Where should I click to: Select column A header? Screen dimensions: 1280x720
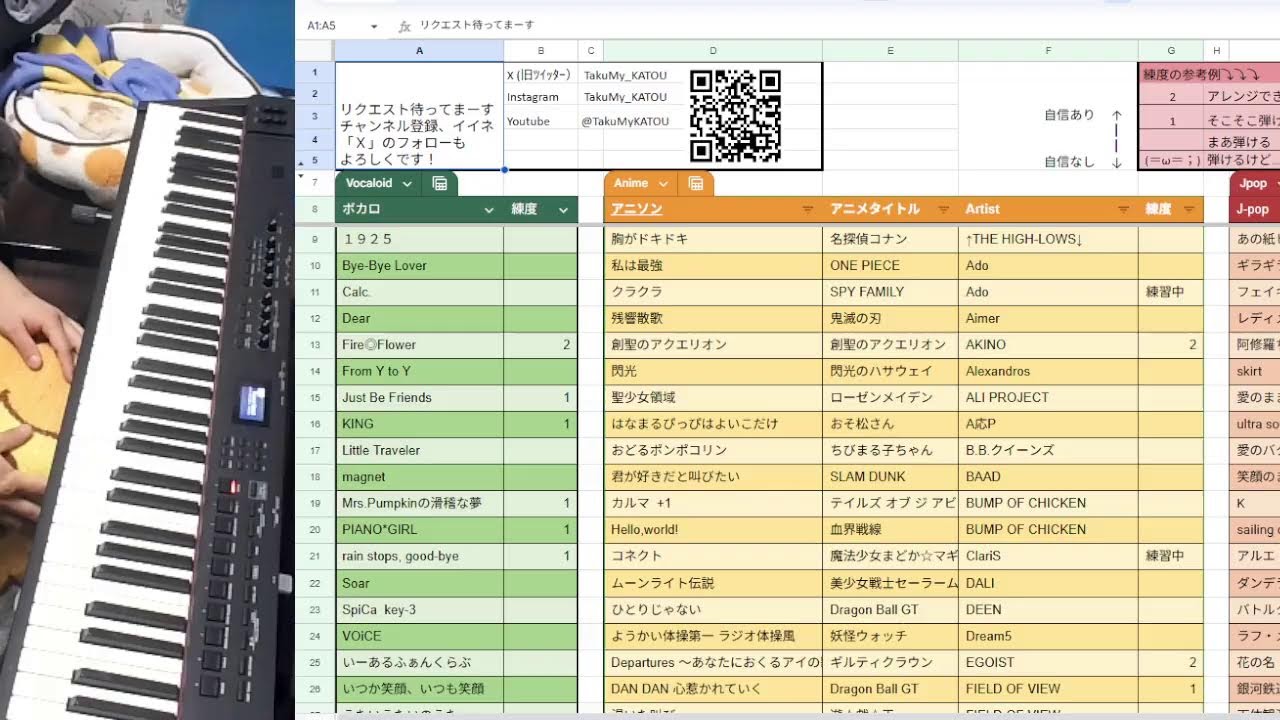point(419,51)
